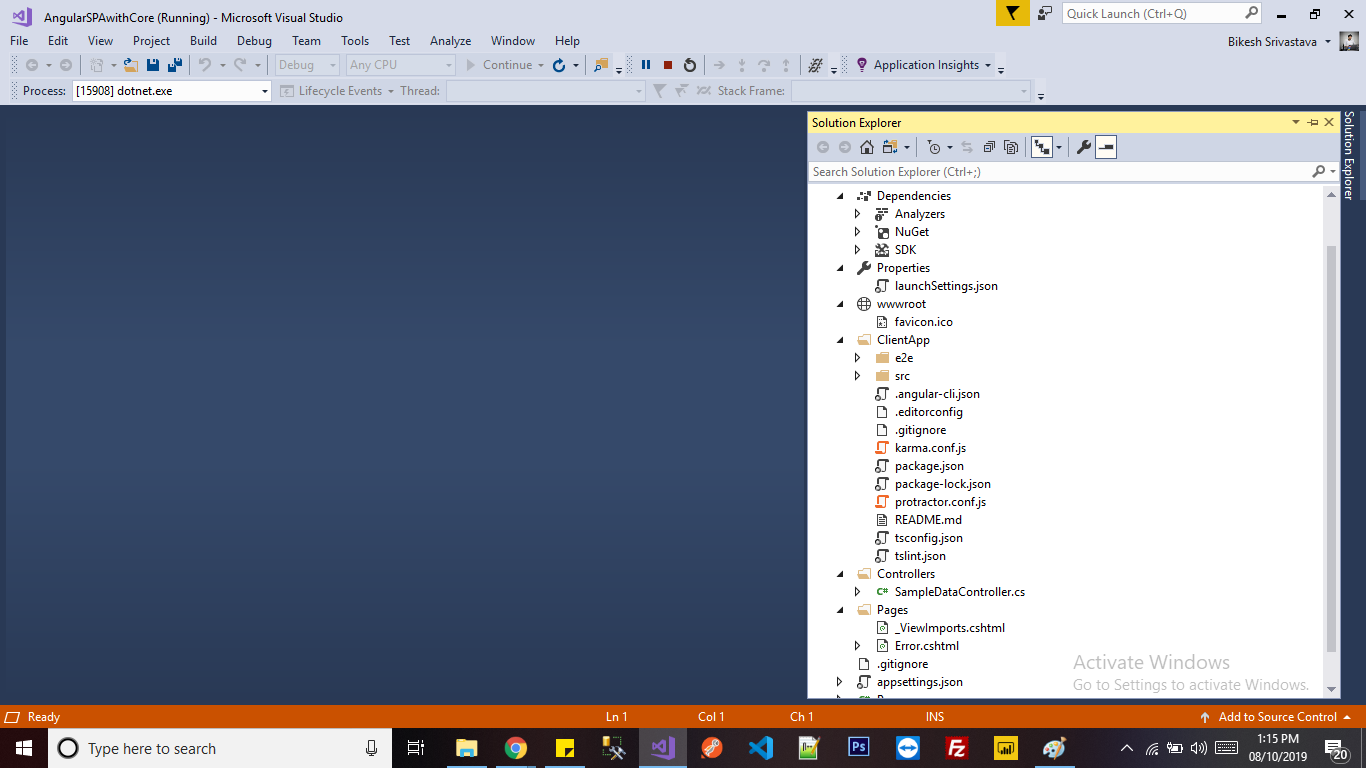Click the Home icon in Solution Explorer toolbar
1366x768 pixels.
pos(866,146)
